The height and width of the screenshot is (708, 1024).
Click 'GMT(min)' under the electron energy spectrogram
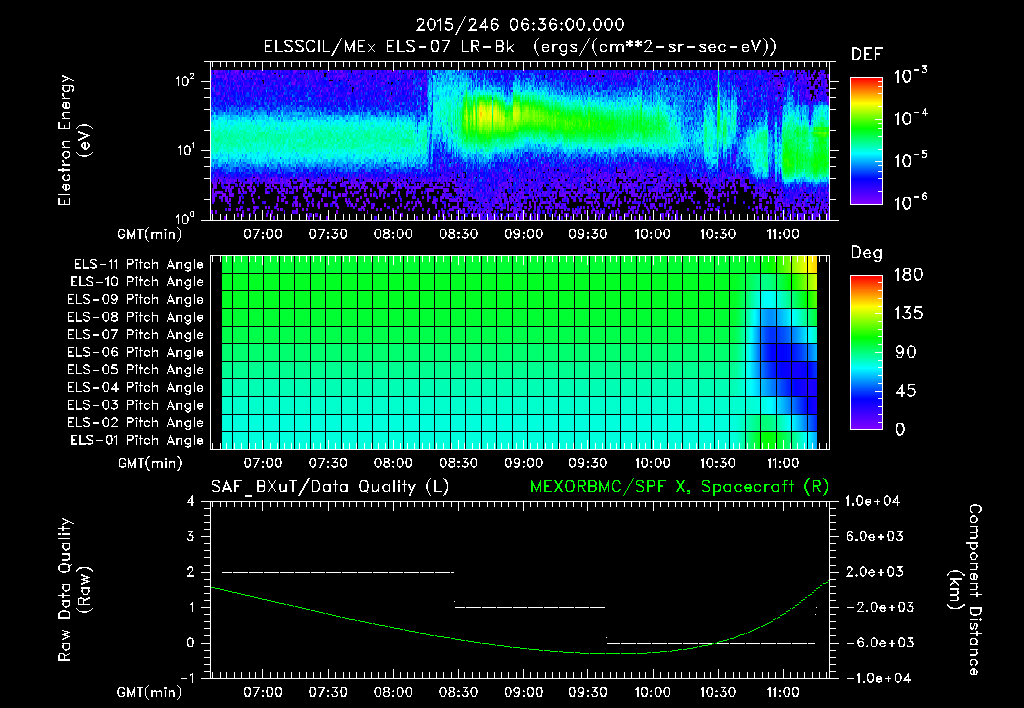coord(150,234)
